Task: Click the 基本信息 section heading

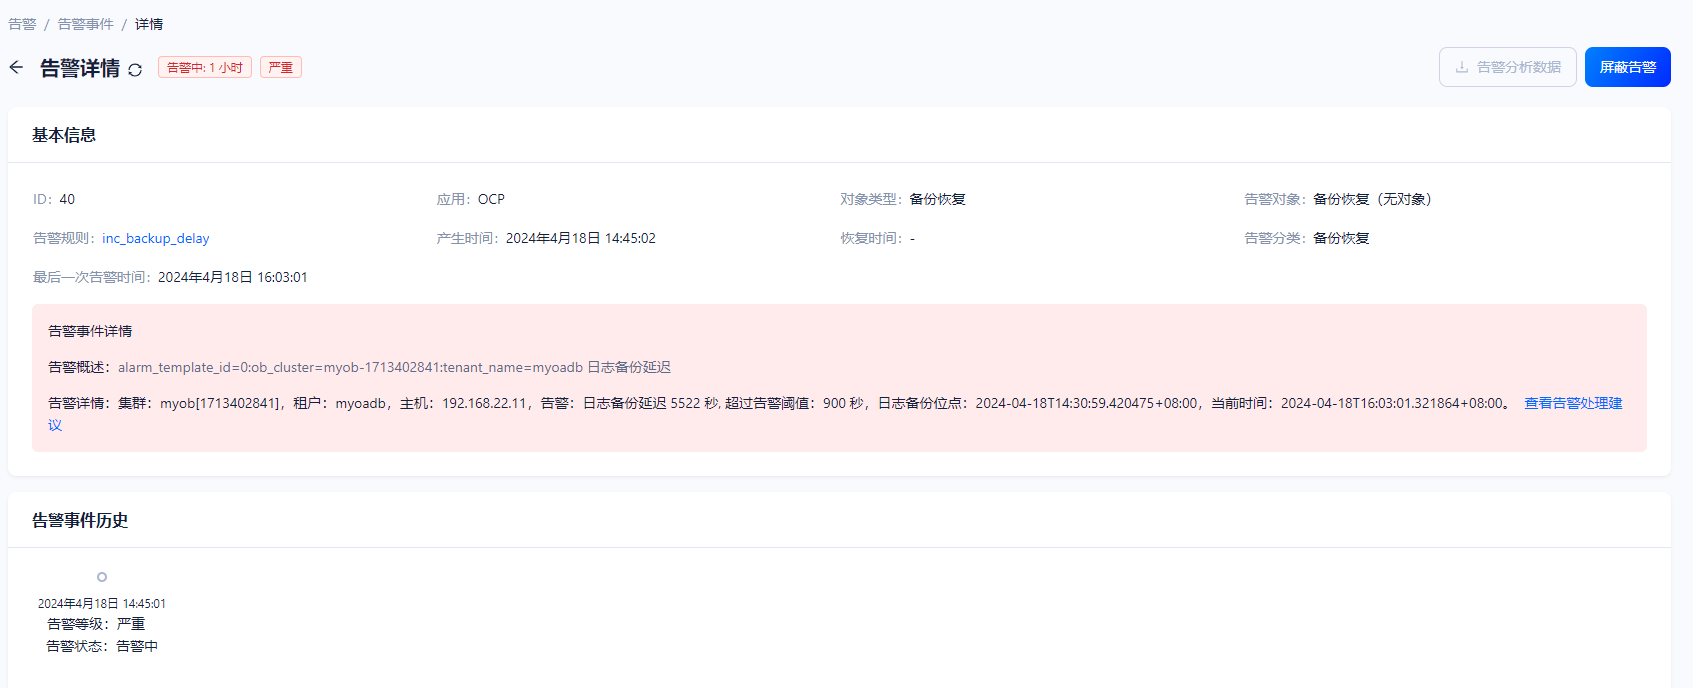Action: coord(64,135)
